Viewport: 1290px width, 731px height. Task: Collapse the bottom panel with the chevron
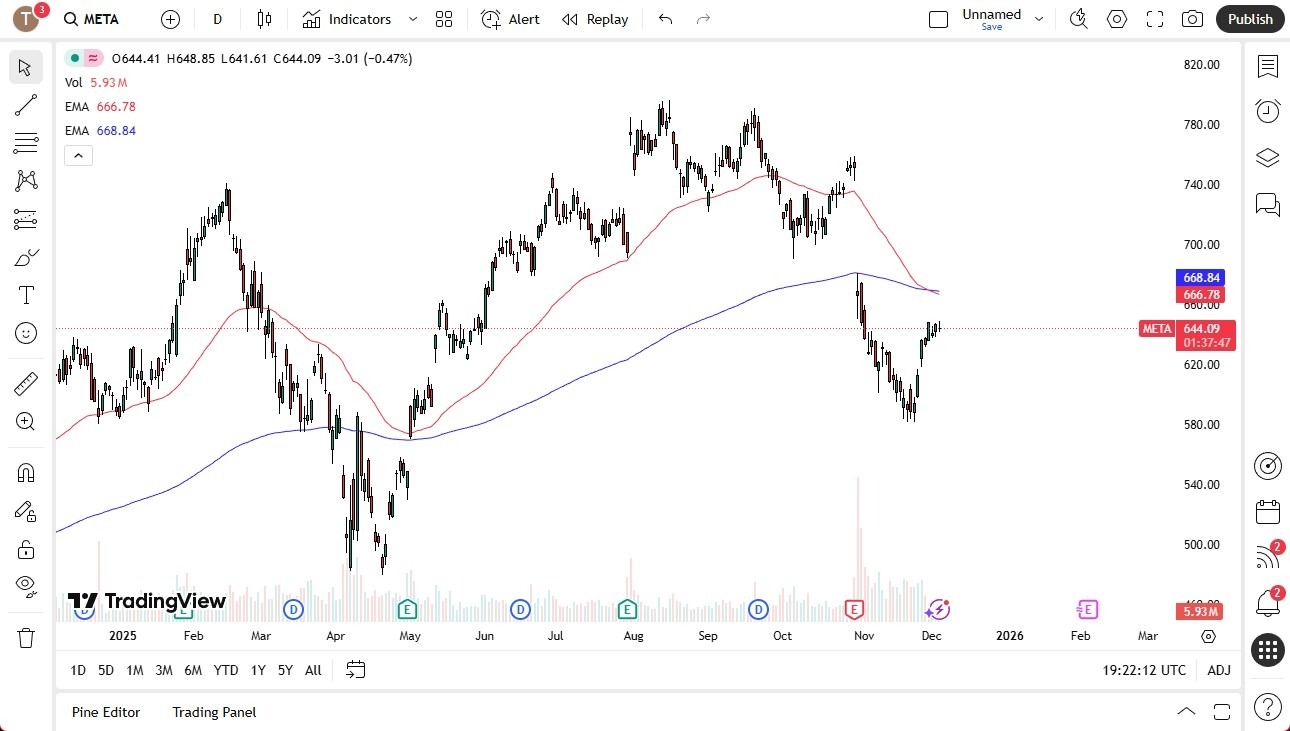[1186, 711]
